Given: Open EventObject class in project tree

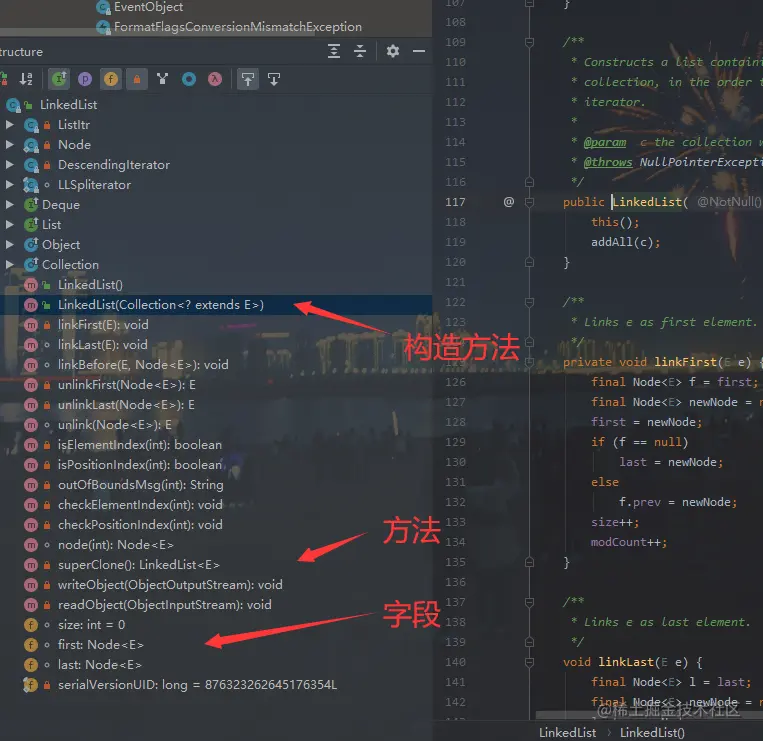Looking at the screenshot, I should click(x=148, y=7).
